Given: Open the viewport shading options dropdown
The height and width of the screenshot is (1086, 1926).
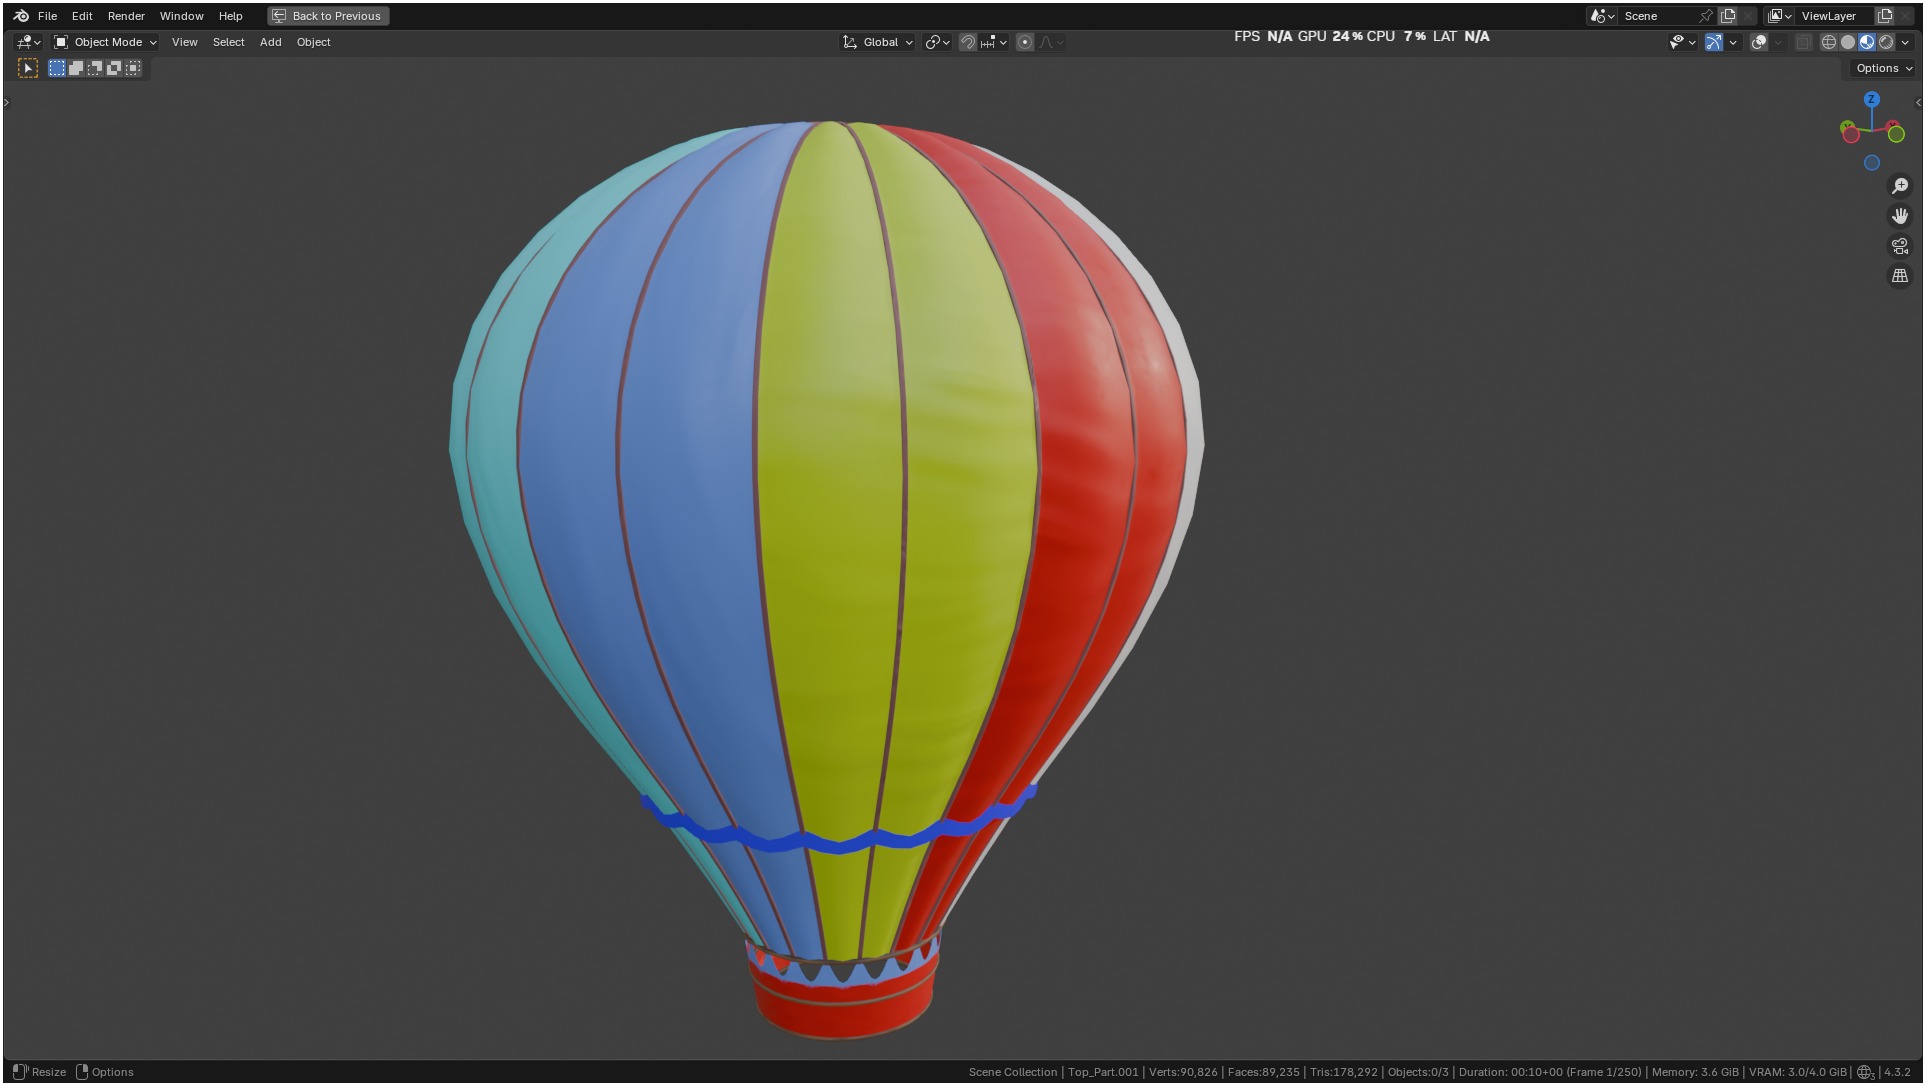Looking at the screenshot, I should pos(1905,42).
